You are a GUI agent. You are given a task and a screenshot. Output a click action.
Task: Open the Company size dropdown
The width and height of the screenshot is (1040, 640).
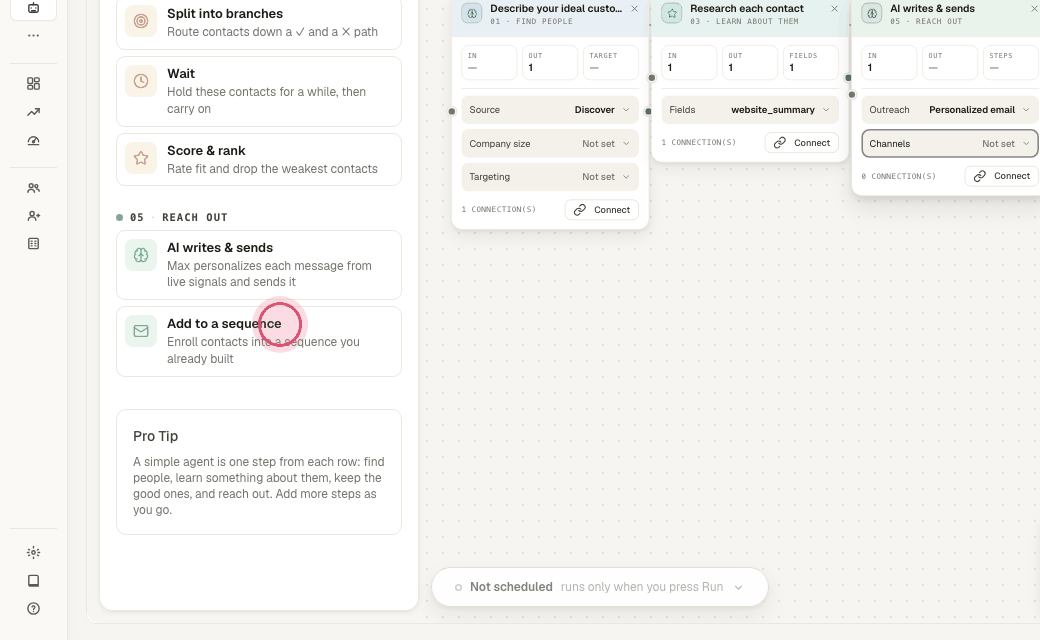(550, 144)
